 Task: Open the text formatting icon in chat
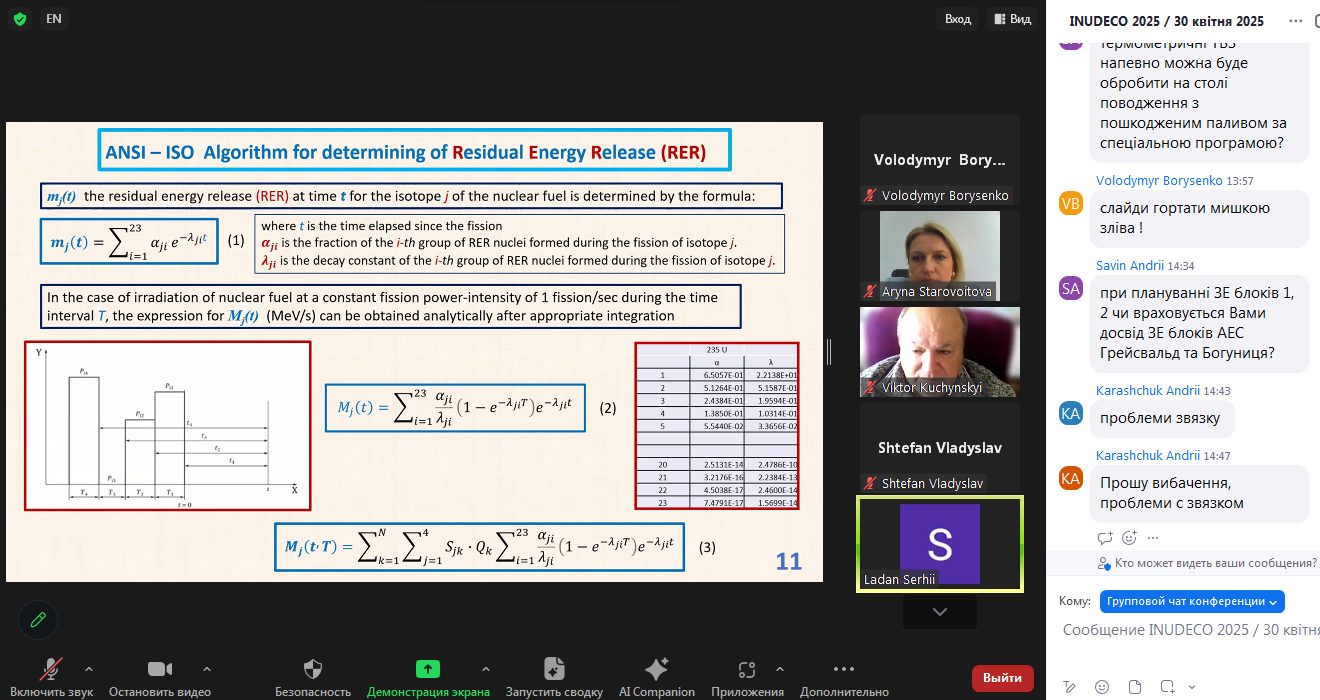pos(1070,686)
